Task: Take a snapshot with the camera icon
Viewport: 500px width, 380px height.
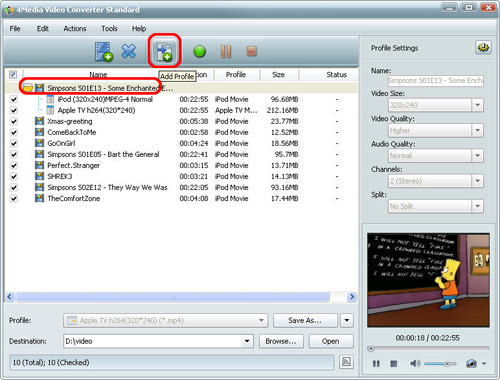Action: [x=471, y=363]
